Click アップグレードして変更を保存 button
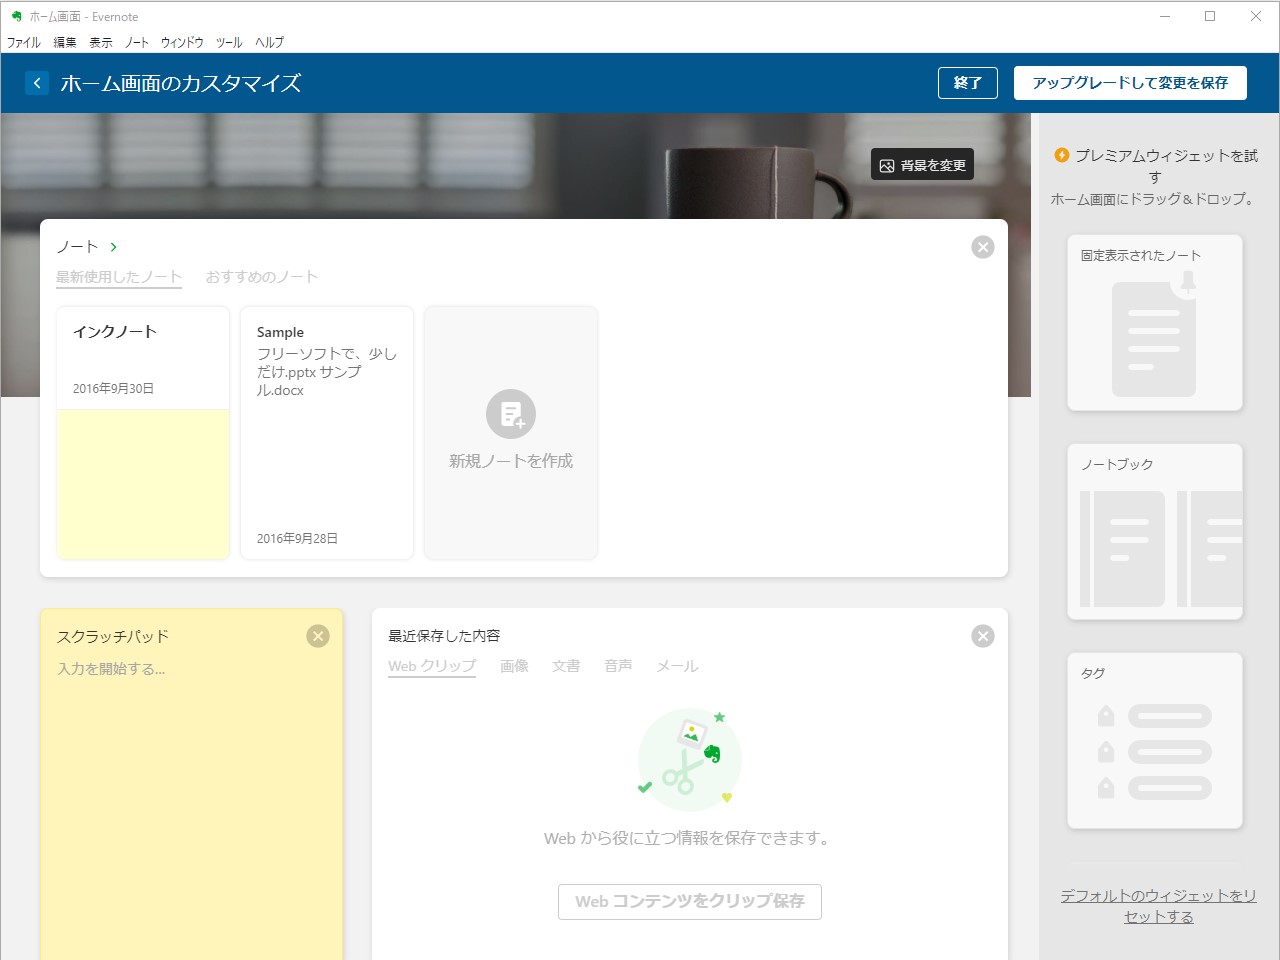1280x960 pixels. [1130, 83]
